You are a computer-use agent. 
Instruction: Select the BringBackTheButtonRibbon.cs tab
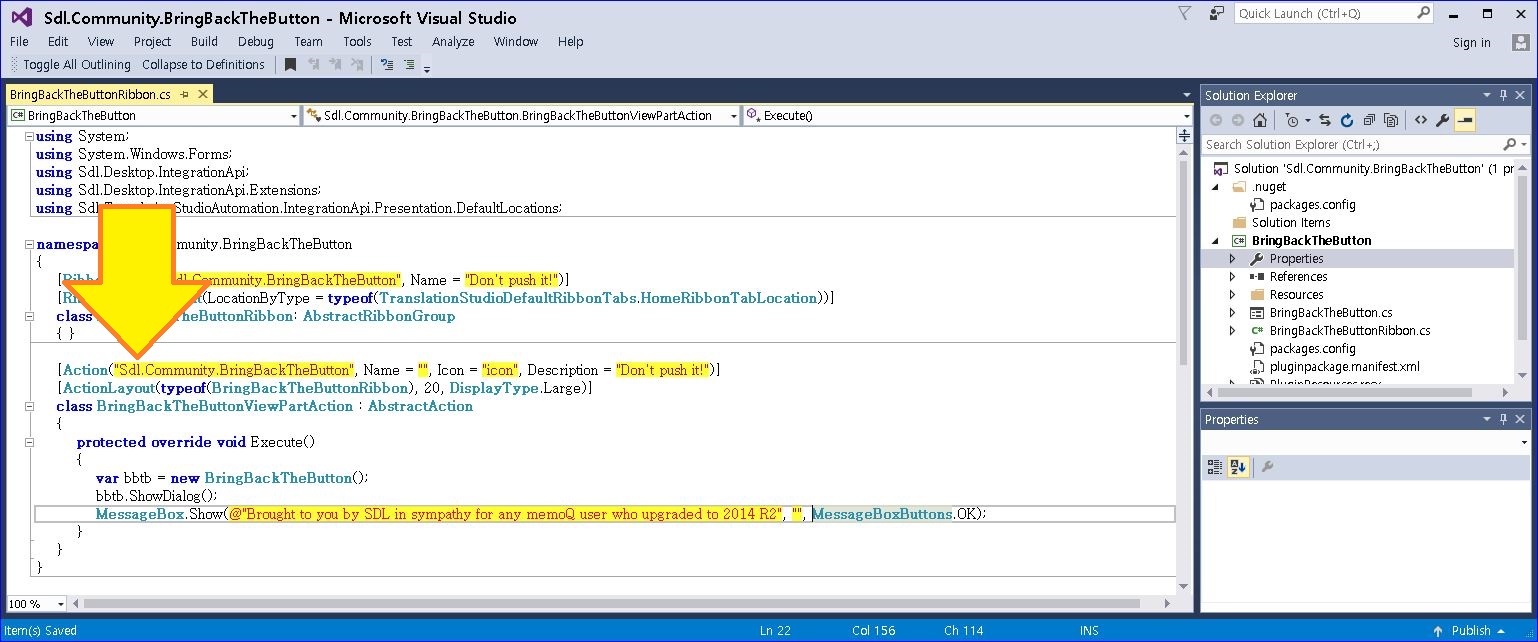[x=90, y=95]
